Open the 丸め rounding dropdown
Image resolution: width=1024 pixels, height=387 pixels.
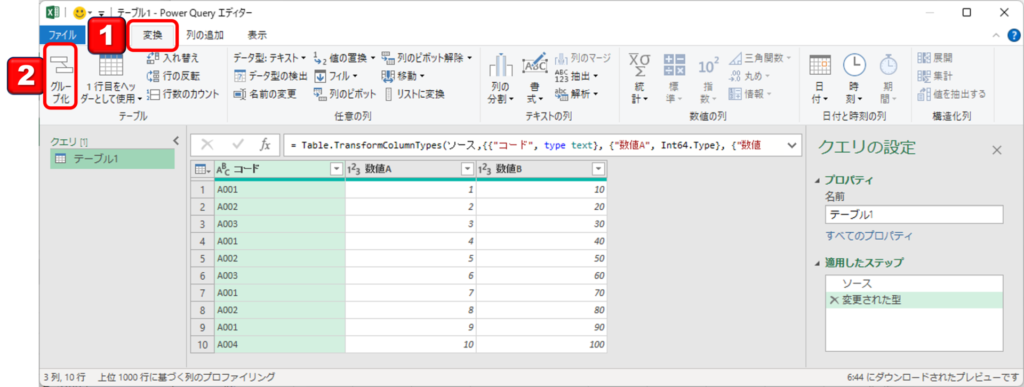[749, 76]
